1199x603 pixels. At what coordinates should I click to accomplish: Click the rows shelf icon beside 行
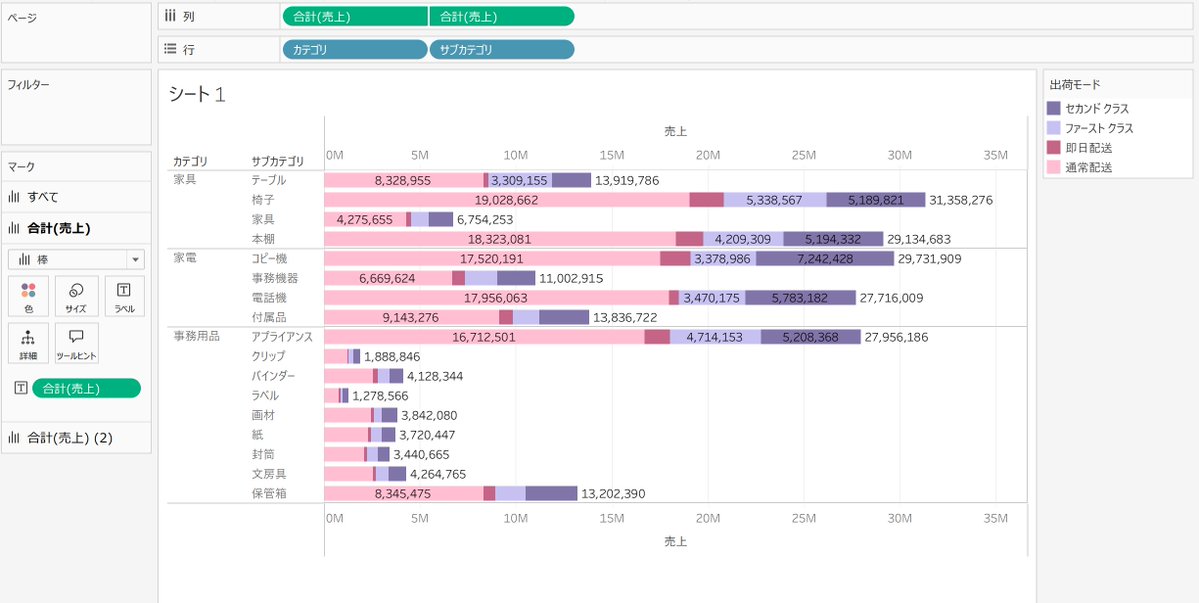point(171,49)
